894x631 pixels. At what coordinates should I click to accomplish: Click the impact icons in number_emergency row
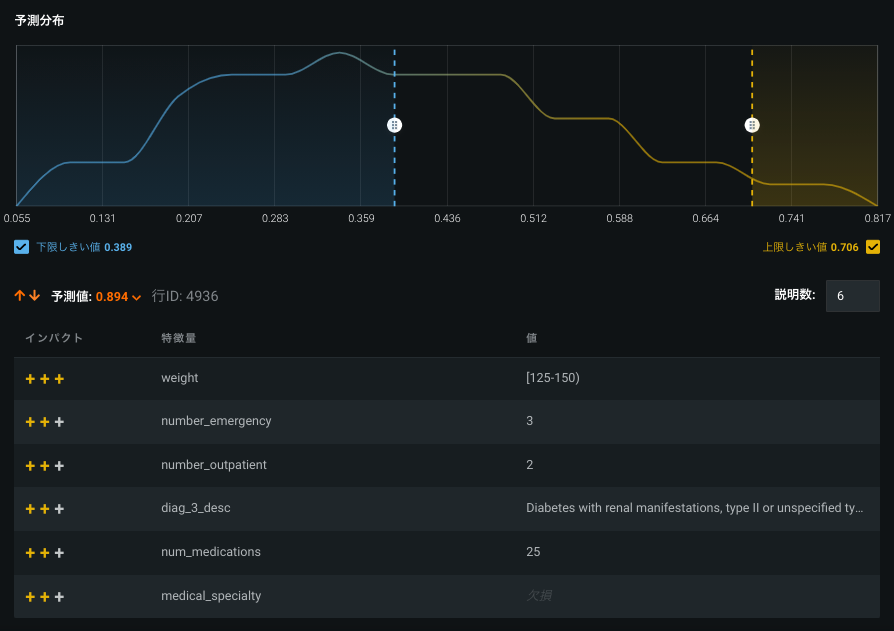pos(45,422)
